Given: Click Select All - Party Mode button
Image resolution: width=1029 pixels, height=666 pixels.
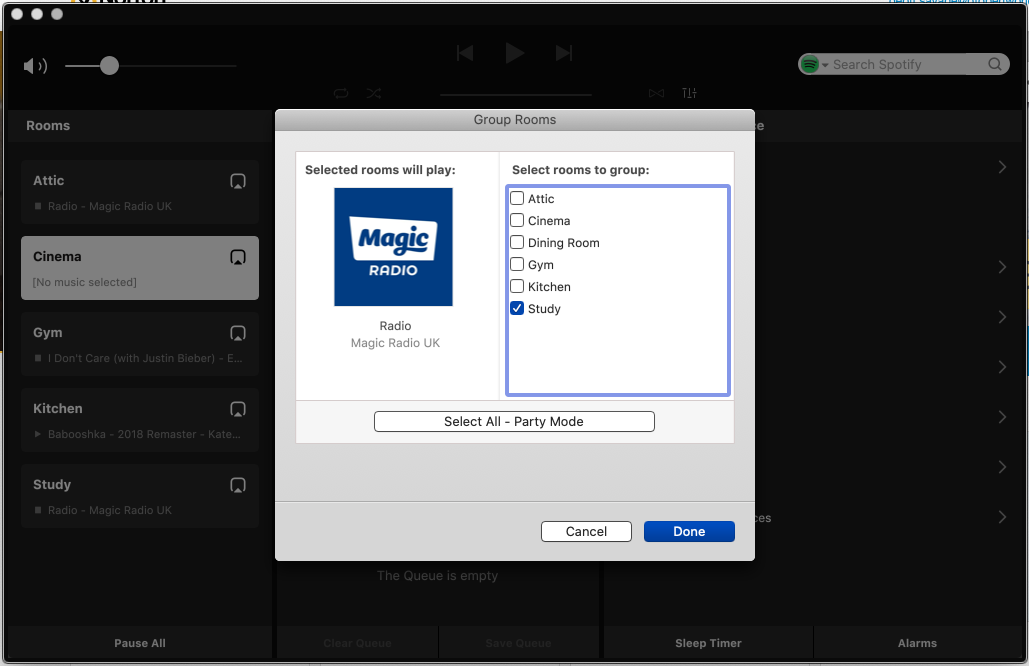Looking at the screenshot, I should pos(514,421).
